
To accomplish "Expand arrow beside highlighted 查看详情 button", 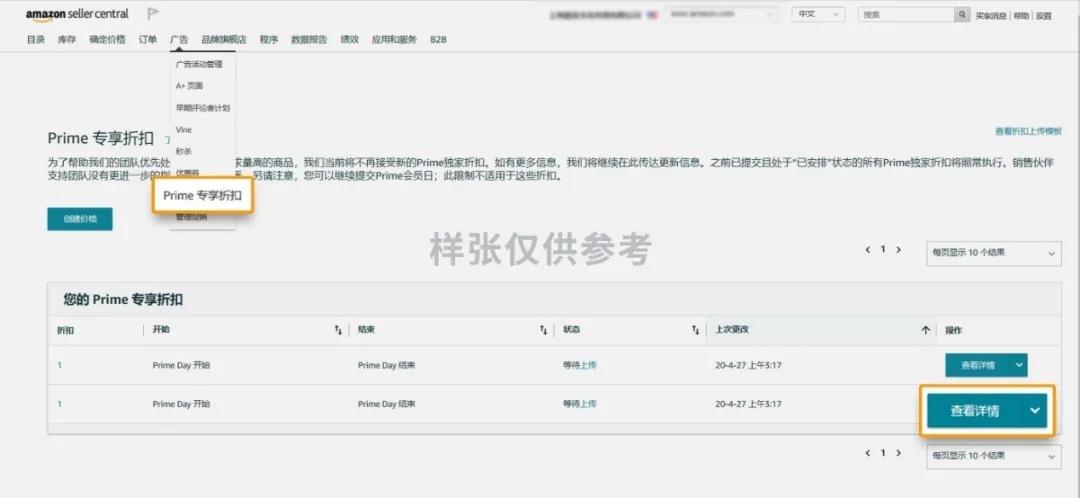I will coord(1034,411).
